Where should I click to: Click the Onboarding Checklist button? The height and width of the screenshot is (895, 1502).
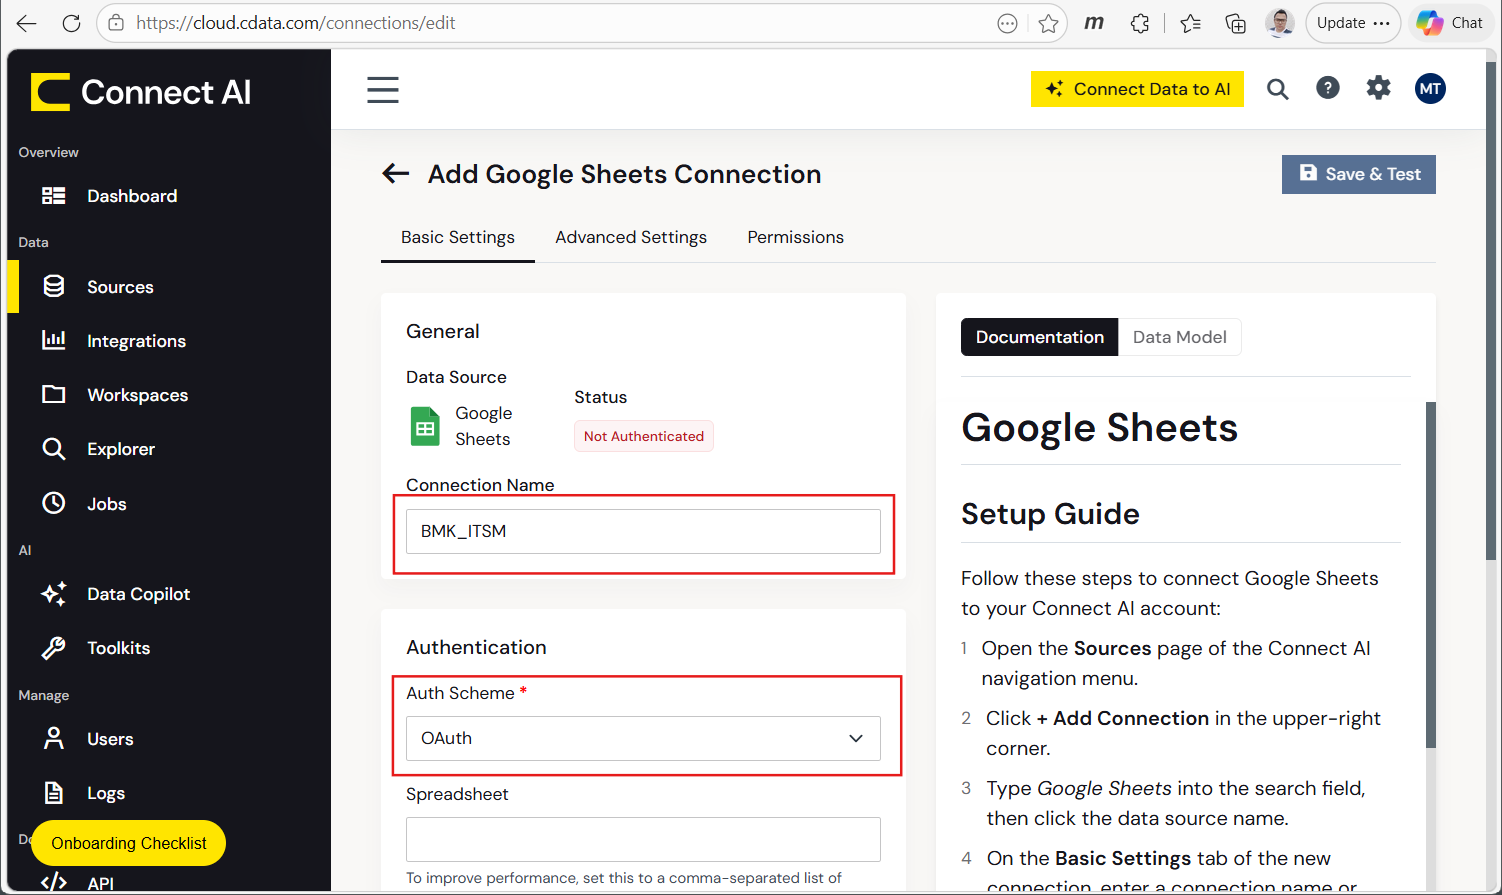coord(129,843)
